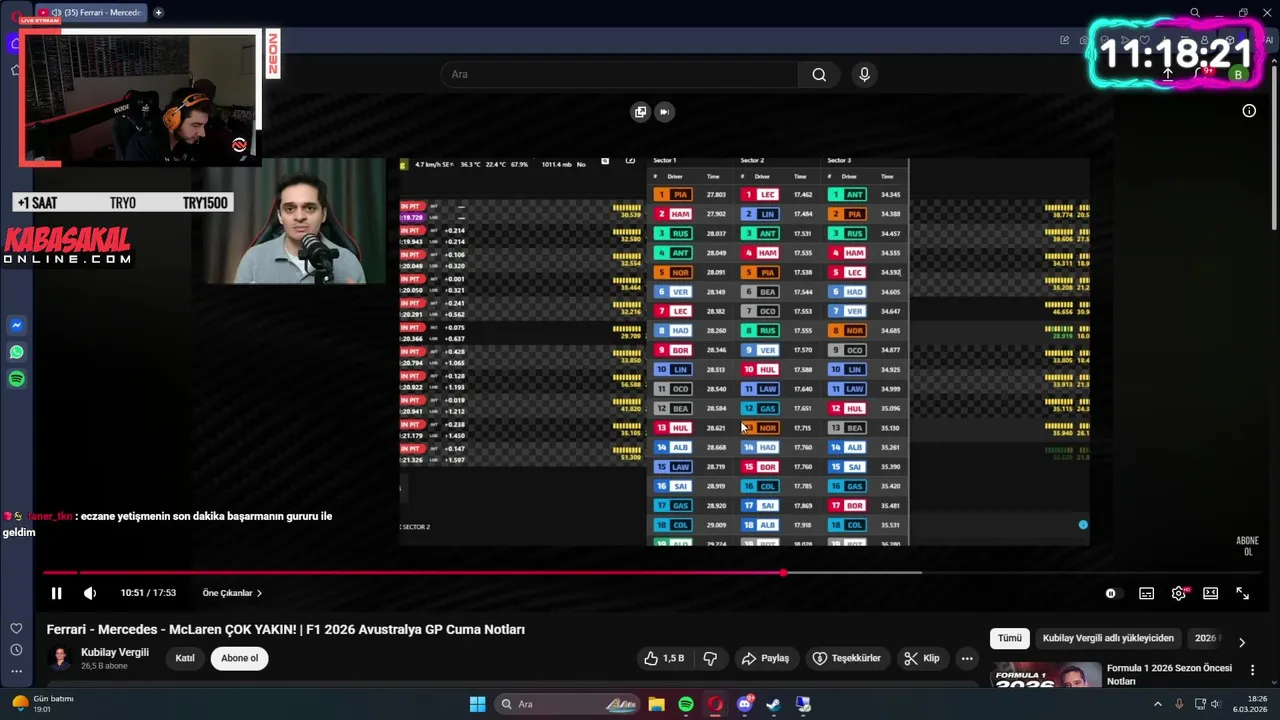Open sidebar three-dot options

pyautogui.click(x=16, y=671)
